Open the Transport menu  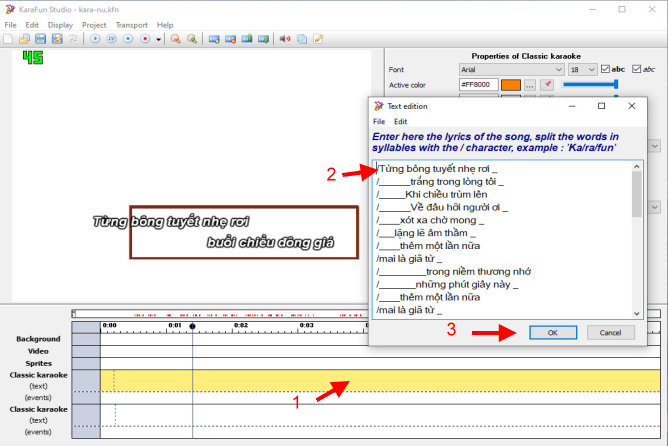click(x=131, y=24)
